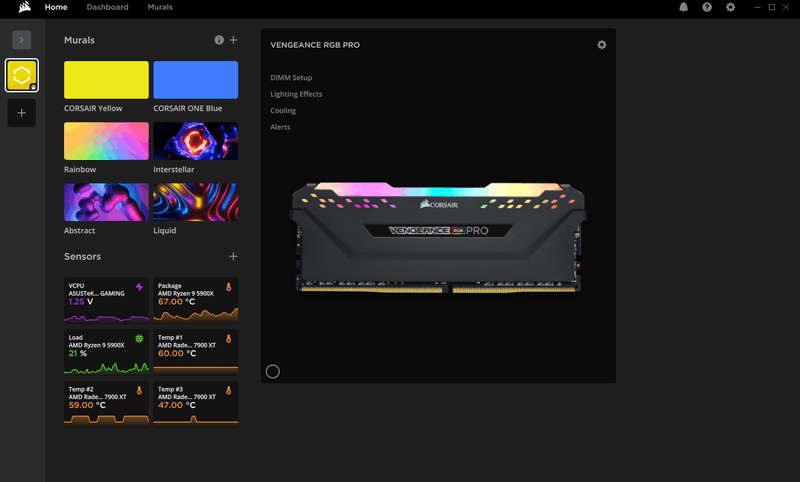Open the notifications bell
The height and width of the screenshot is (482, 800).
tap(683, 7)
